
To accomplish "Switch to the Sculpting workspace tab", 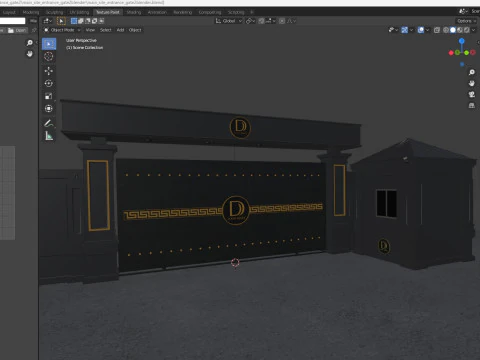I will pos(54,12).
